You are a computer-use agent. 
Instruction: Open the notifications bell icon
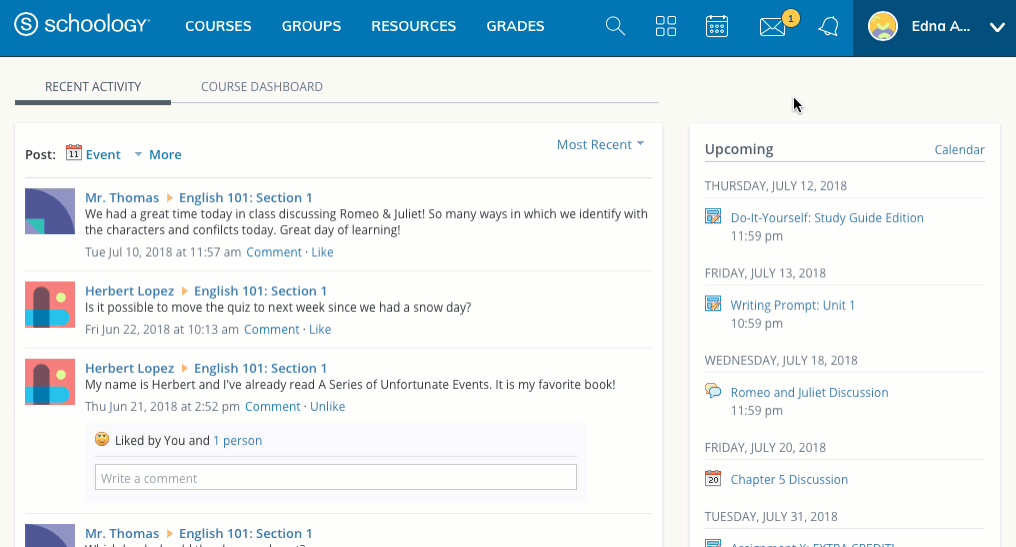(827, 28)
